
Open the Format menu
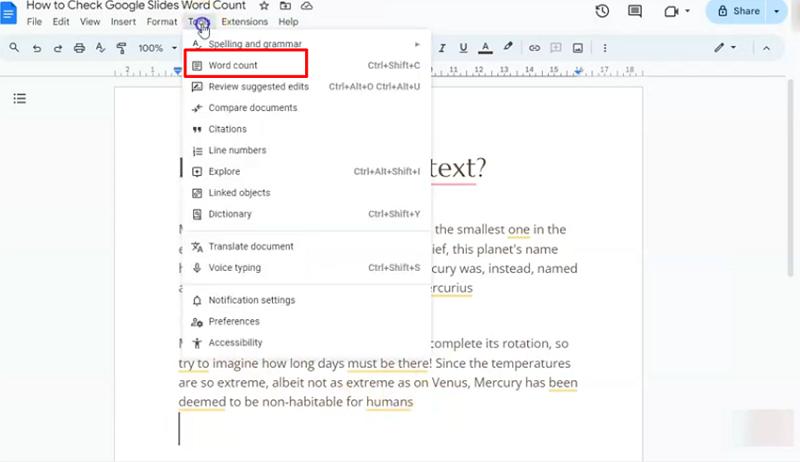[x=162, y=22]
